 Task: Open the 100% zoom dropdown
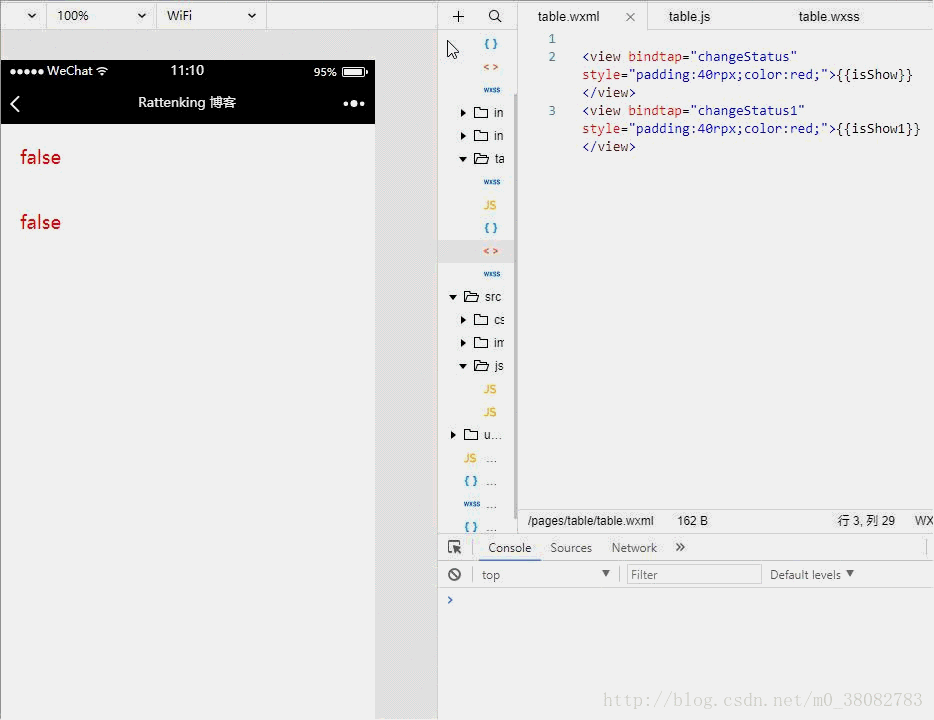pos(101,15)
